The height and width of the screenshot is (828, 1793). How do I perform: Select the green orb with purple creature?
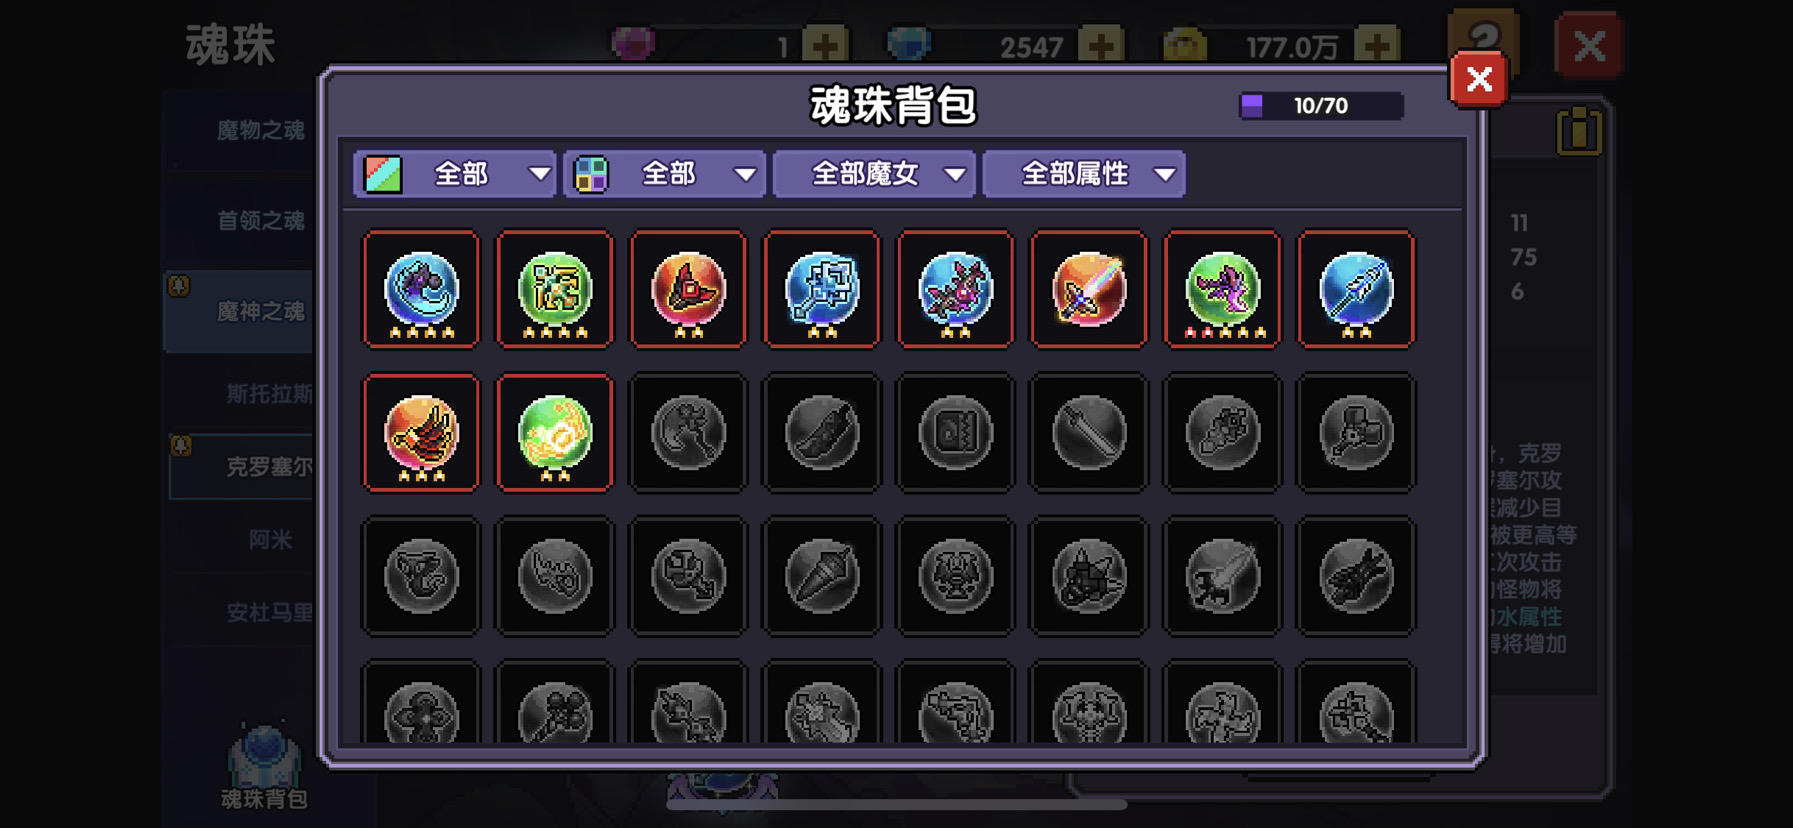(1222, 289)
